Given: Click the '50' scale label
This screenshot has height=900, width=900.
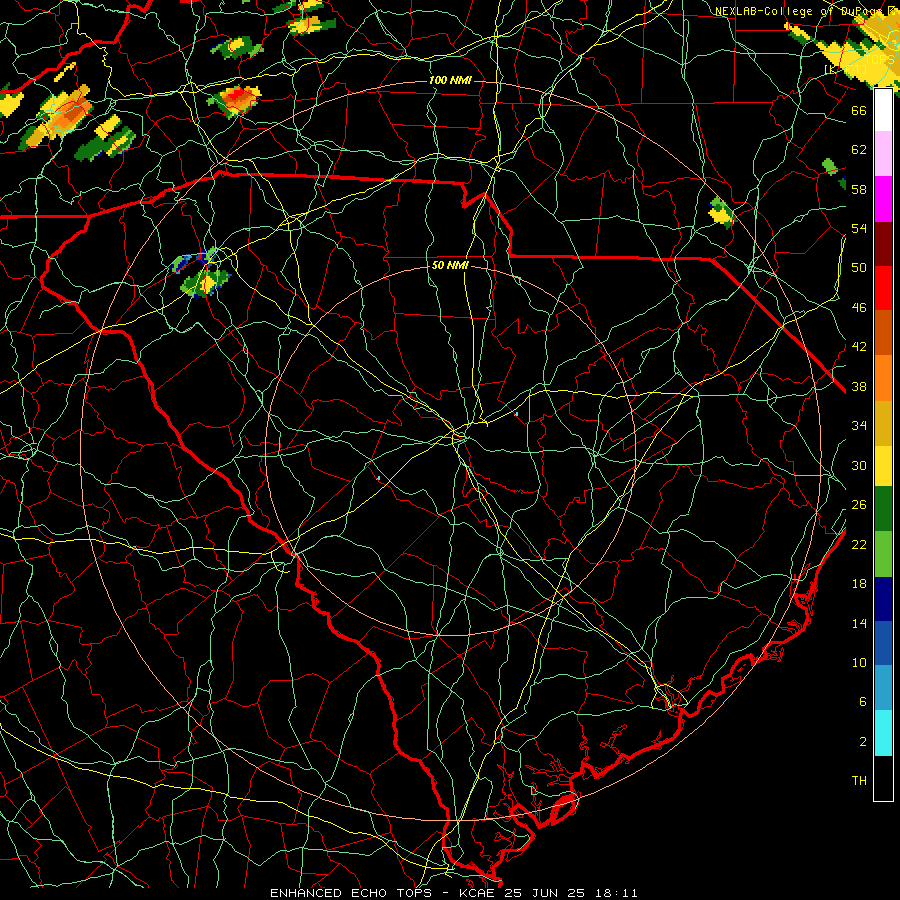Looking at the screenshot, I should pyautogui.click(x=859, y=268).
